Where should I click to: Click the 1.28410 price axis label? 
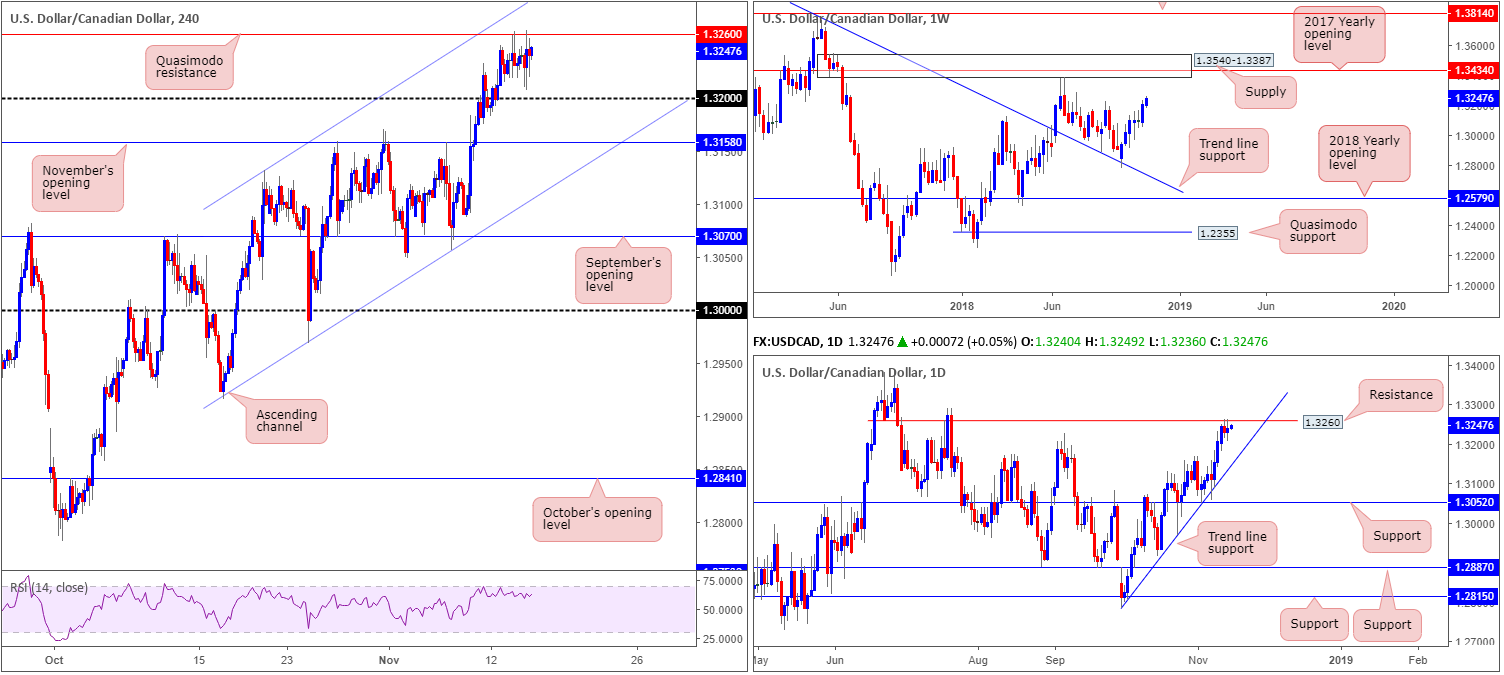[x=723, y=478]
